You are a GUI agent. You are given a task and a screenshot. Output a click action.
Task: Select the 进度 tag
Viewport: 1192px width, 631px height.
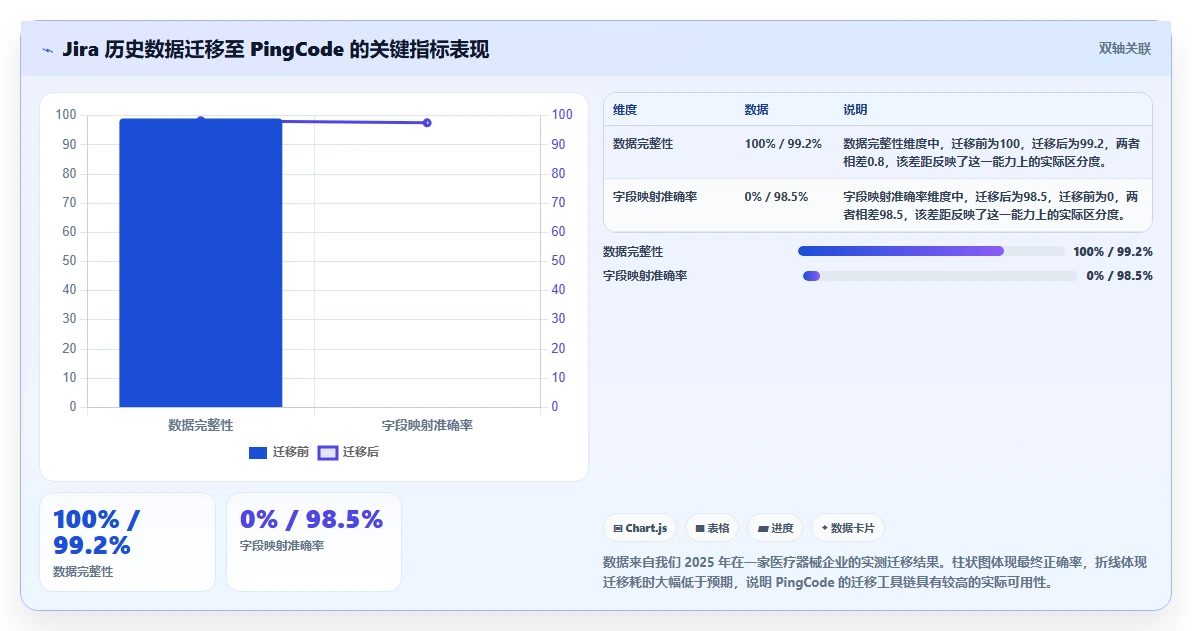tap(775, 528)
